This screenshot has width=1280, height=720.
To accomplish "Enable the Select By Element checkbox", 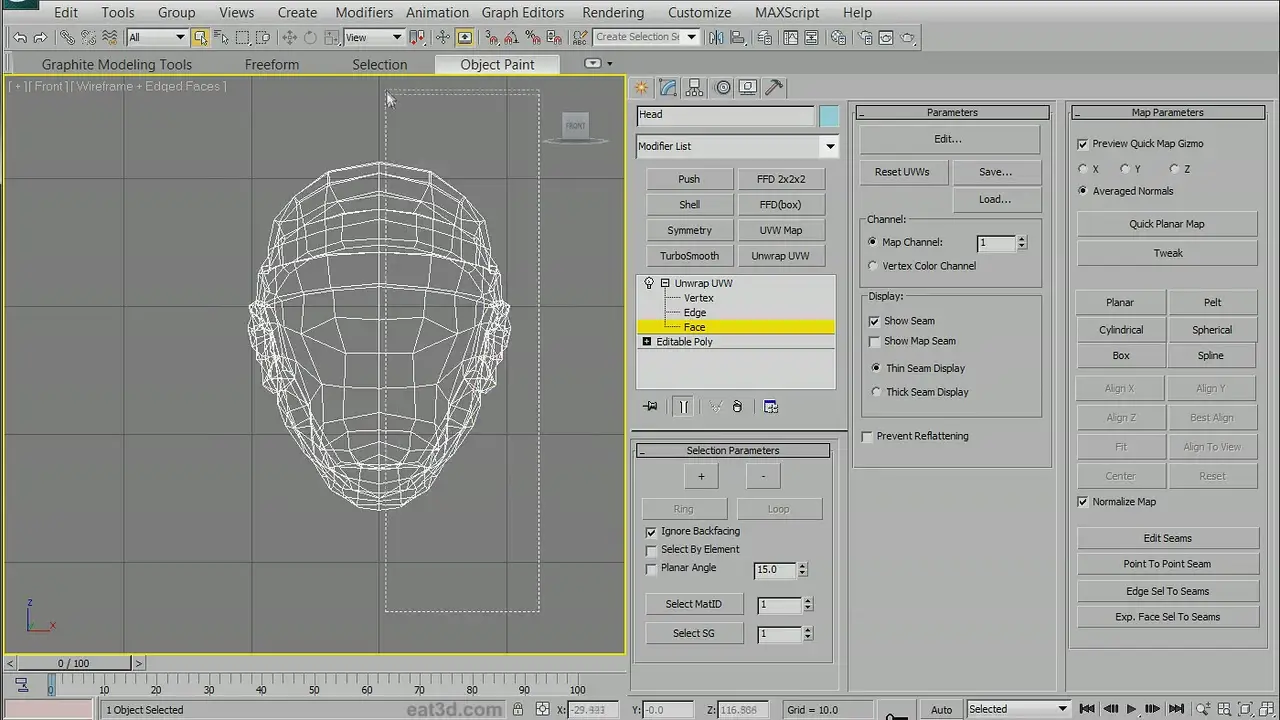I will (652, 550).
